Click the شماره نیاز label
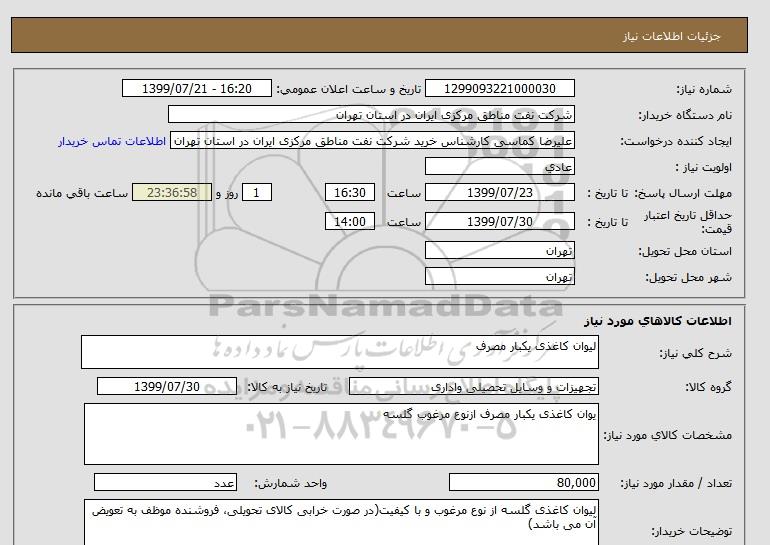Viewport: 770px width, 545px height. click(704, 89)
